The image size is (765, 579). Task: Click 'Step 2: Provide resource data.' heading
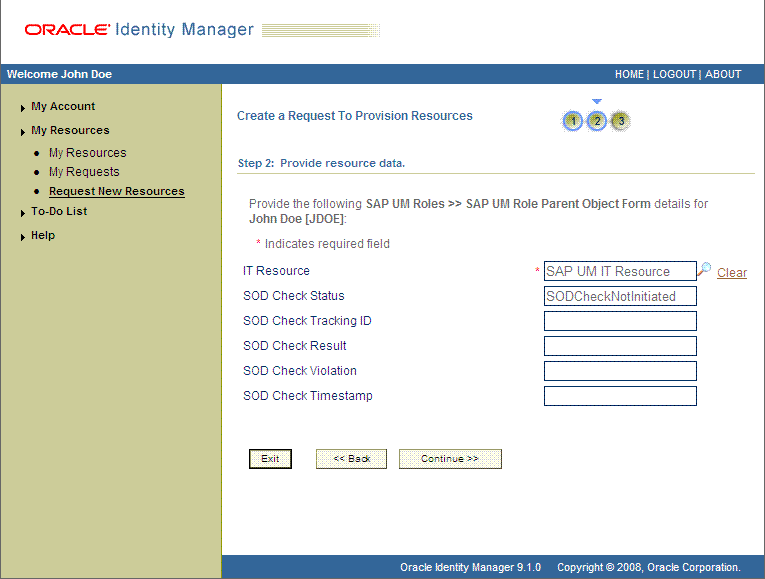[321, 163]
